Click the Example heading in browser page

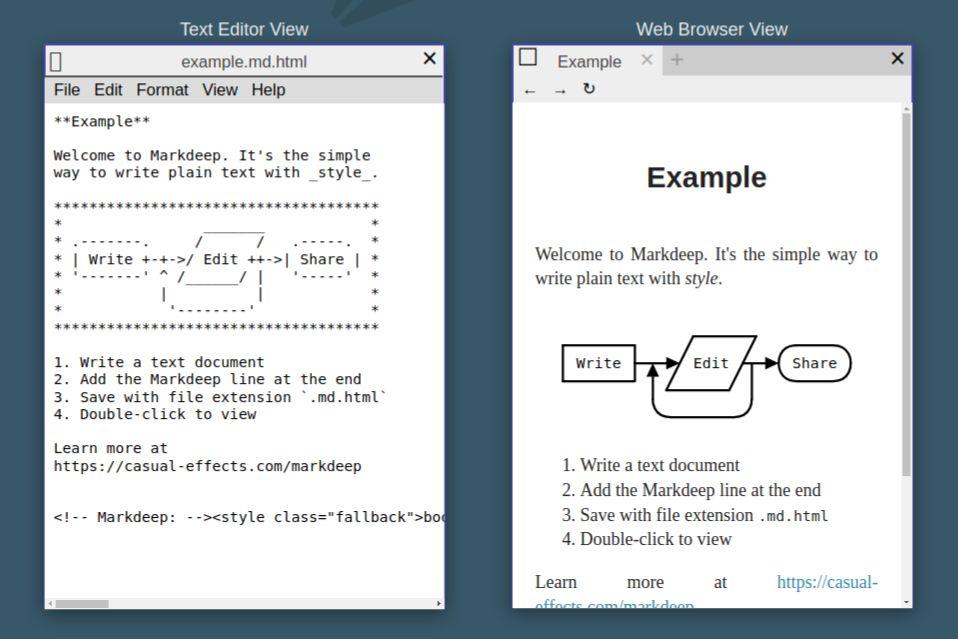click(x=706, y=178)
